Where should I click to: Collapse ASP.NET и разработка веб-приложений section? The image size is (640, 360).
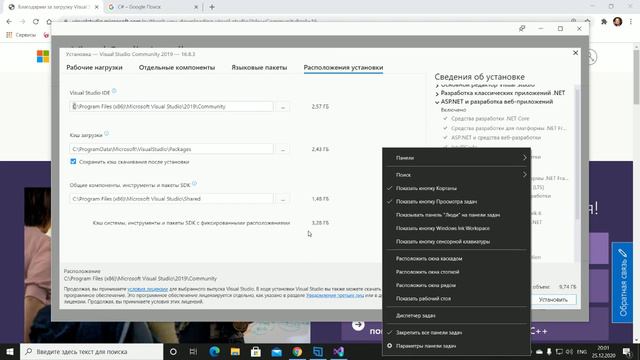coord(437,102)
